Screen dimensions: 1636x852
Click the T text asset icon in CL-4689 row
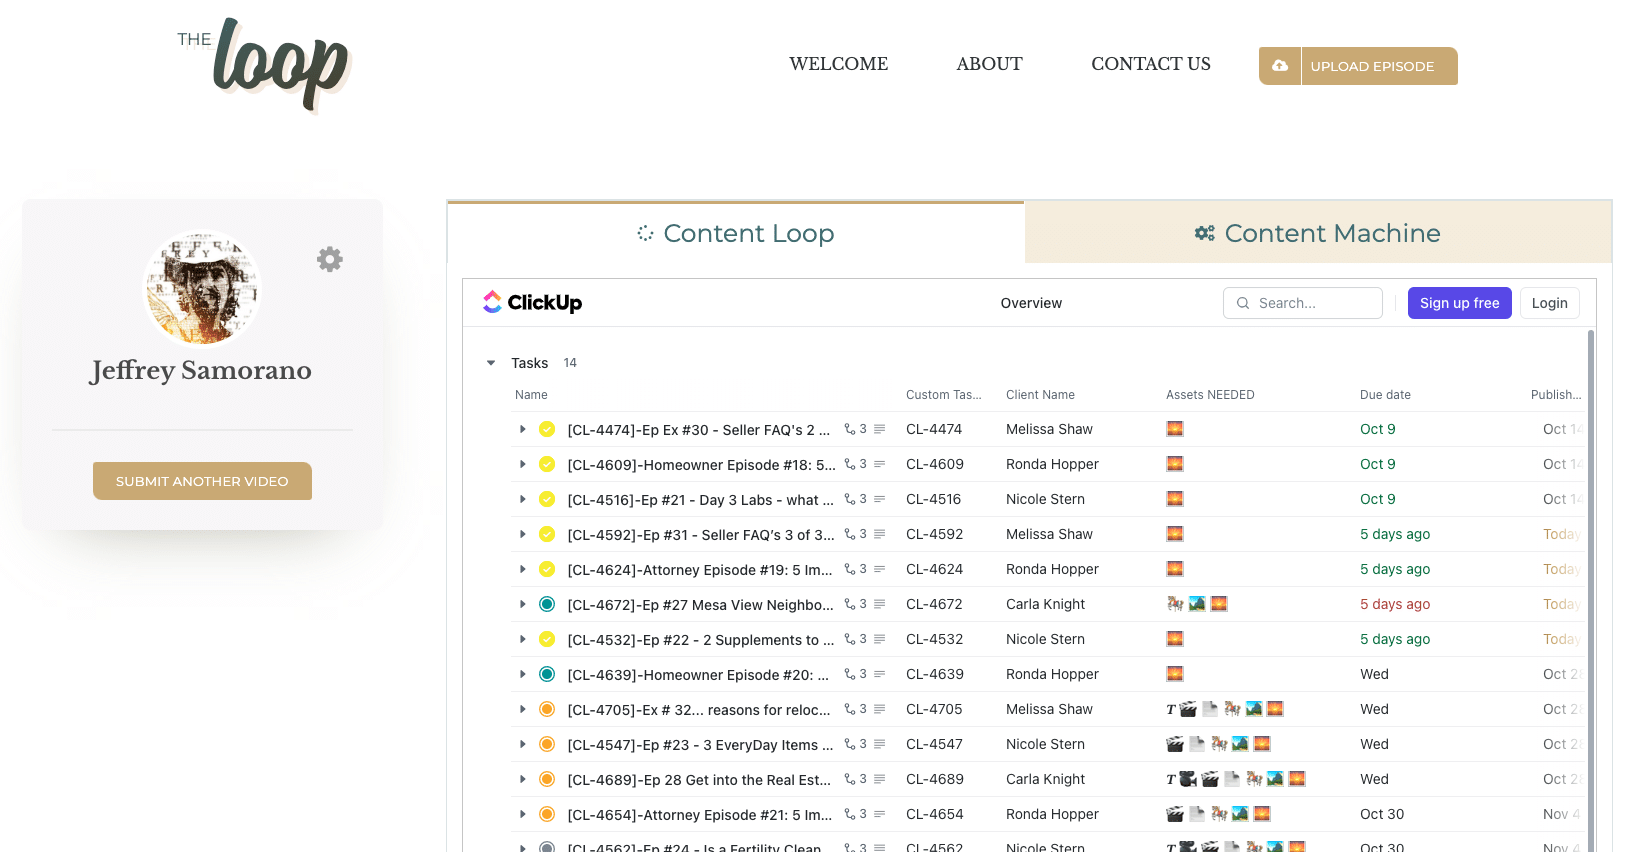point(1171,779)
